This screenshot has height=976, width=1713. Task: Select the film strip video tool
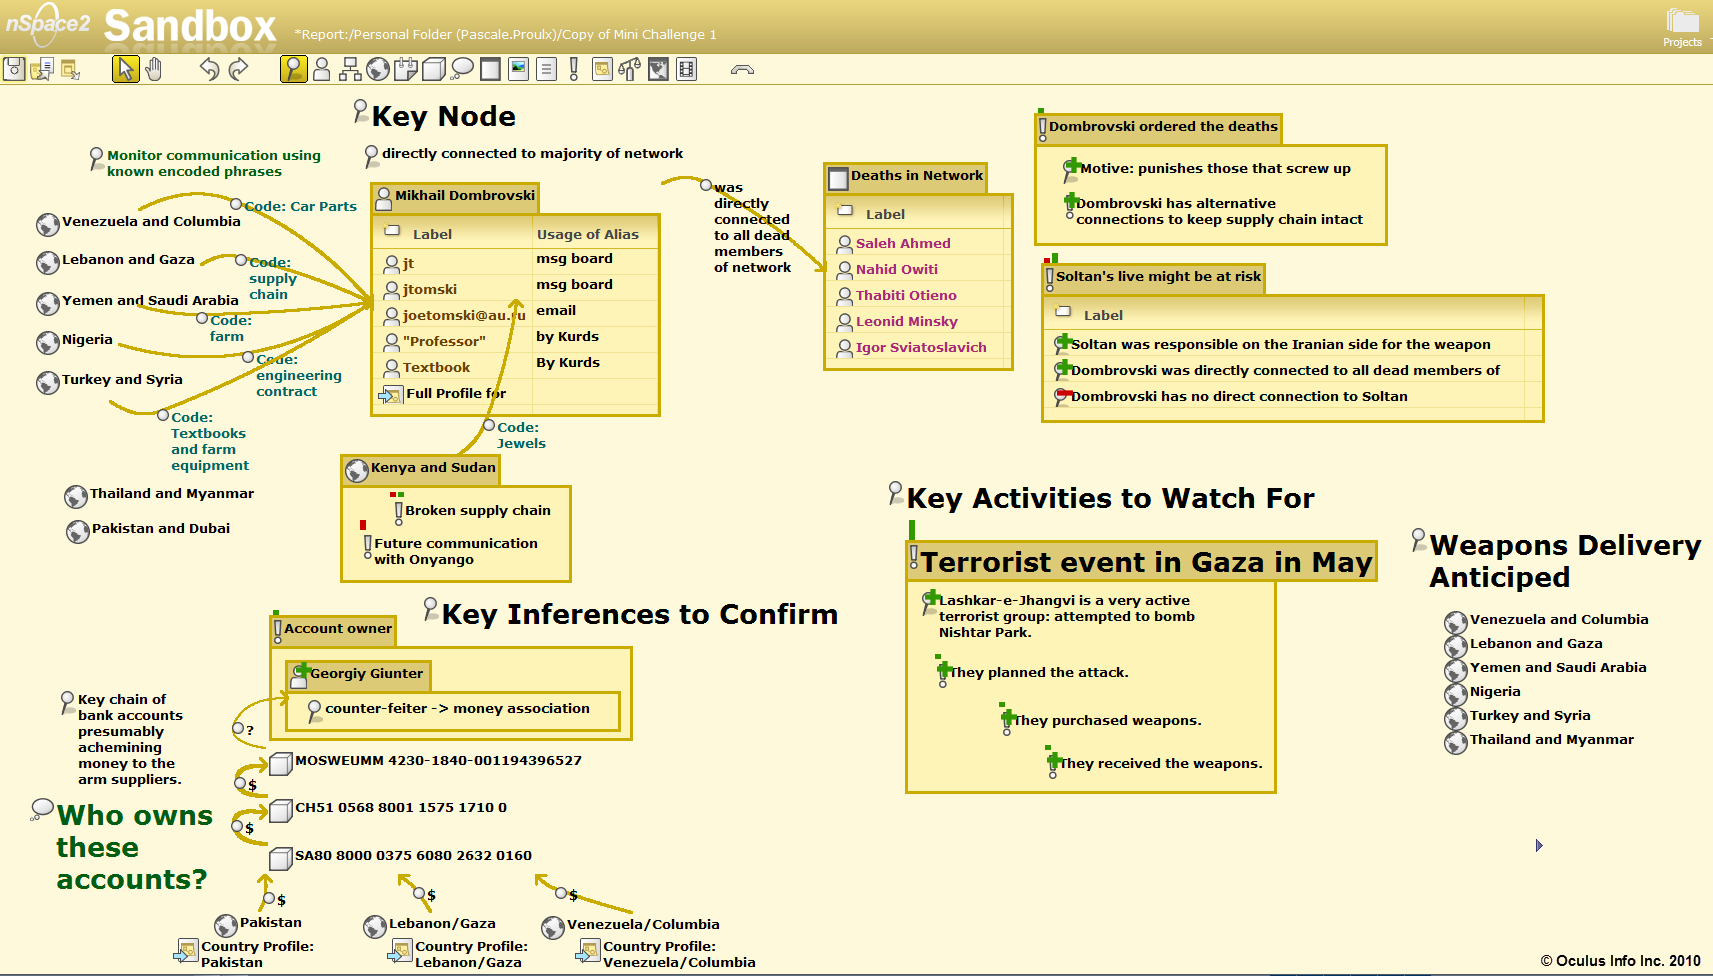pos(686,69)
